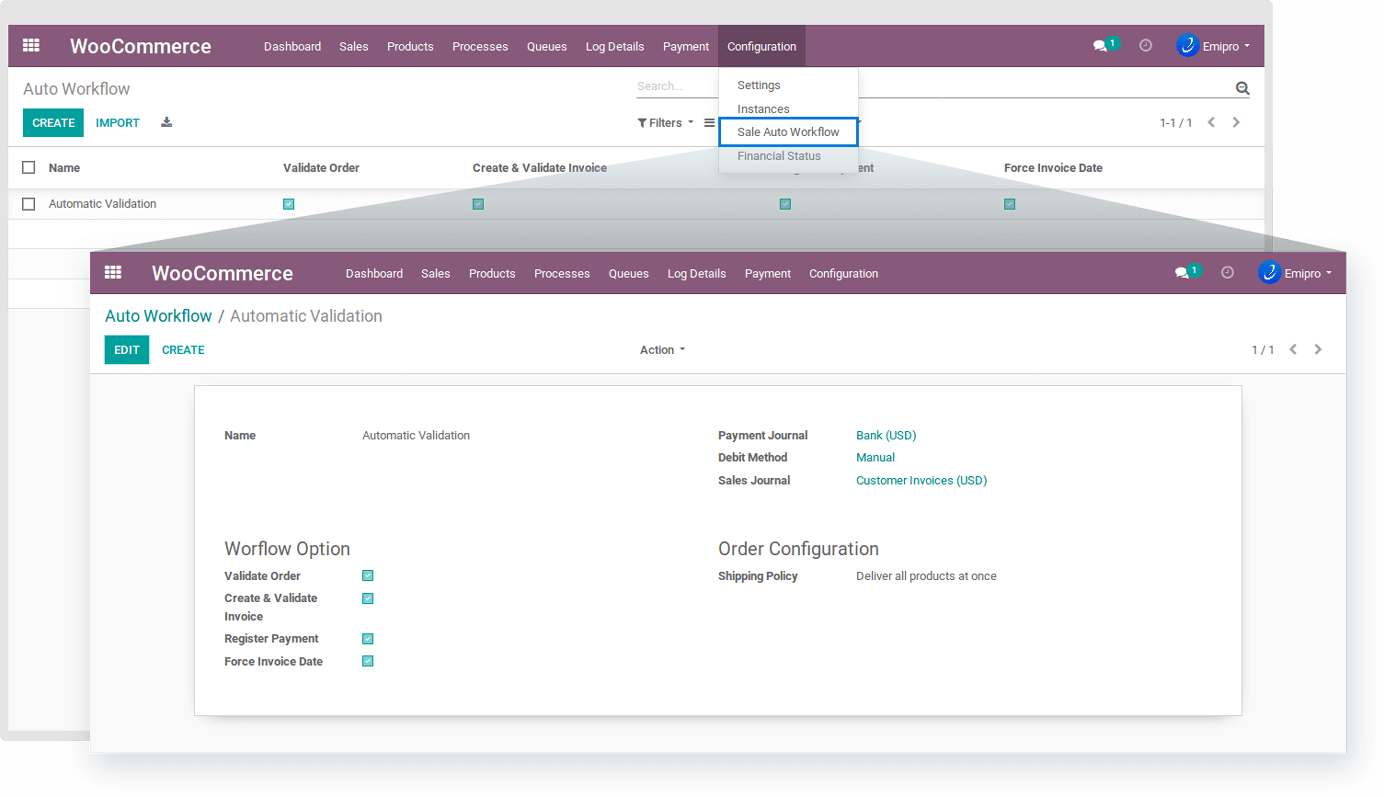Open the Dashboard menu in the back list window
Screen dimensions: 1384x797
292,46
